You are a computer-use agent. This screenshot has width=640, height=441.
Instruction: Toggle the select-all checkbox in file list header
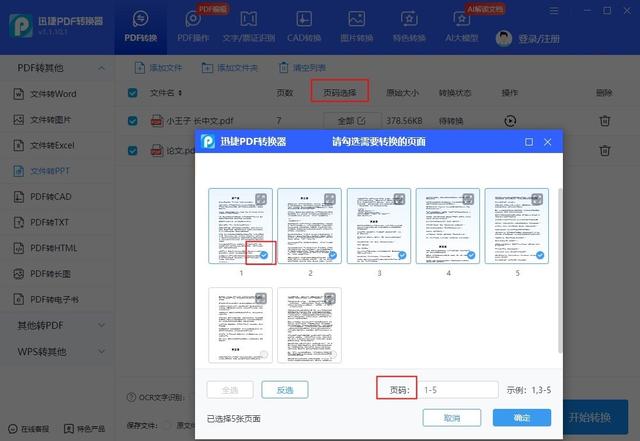[133, 93]
